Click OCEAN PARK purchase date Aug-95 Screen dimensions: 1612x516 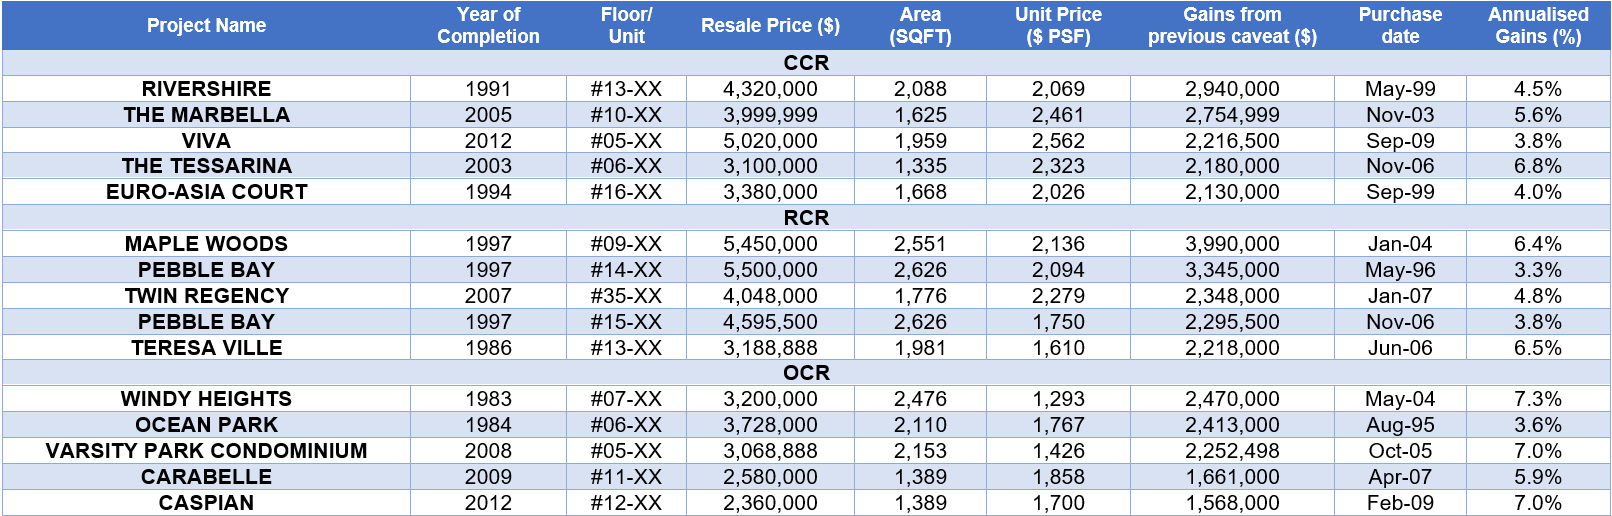click(x=1400, y=425)
